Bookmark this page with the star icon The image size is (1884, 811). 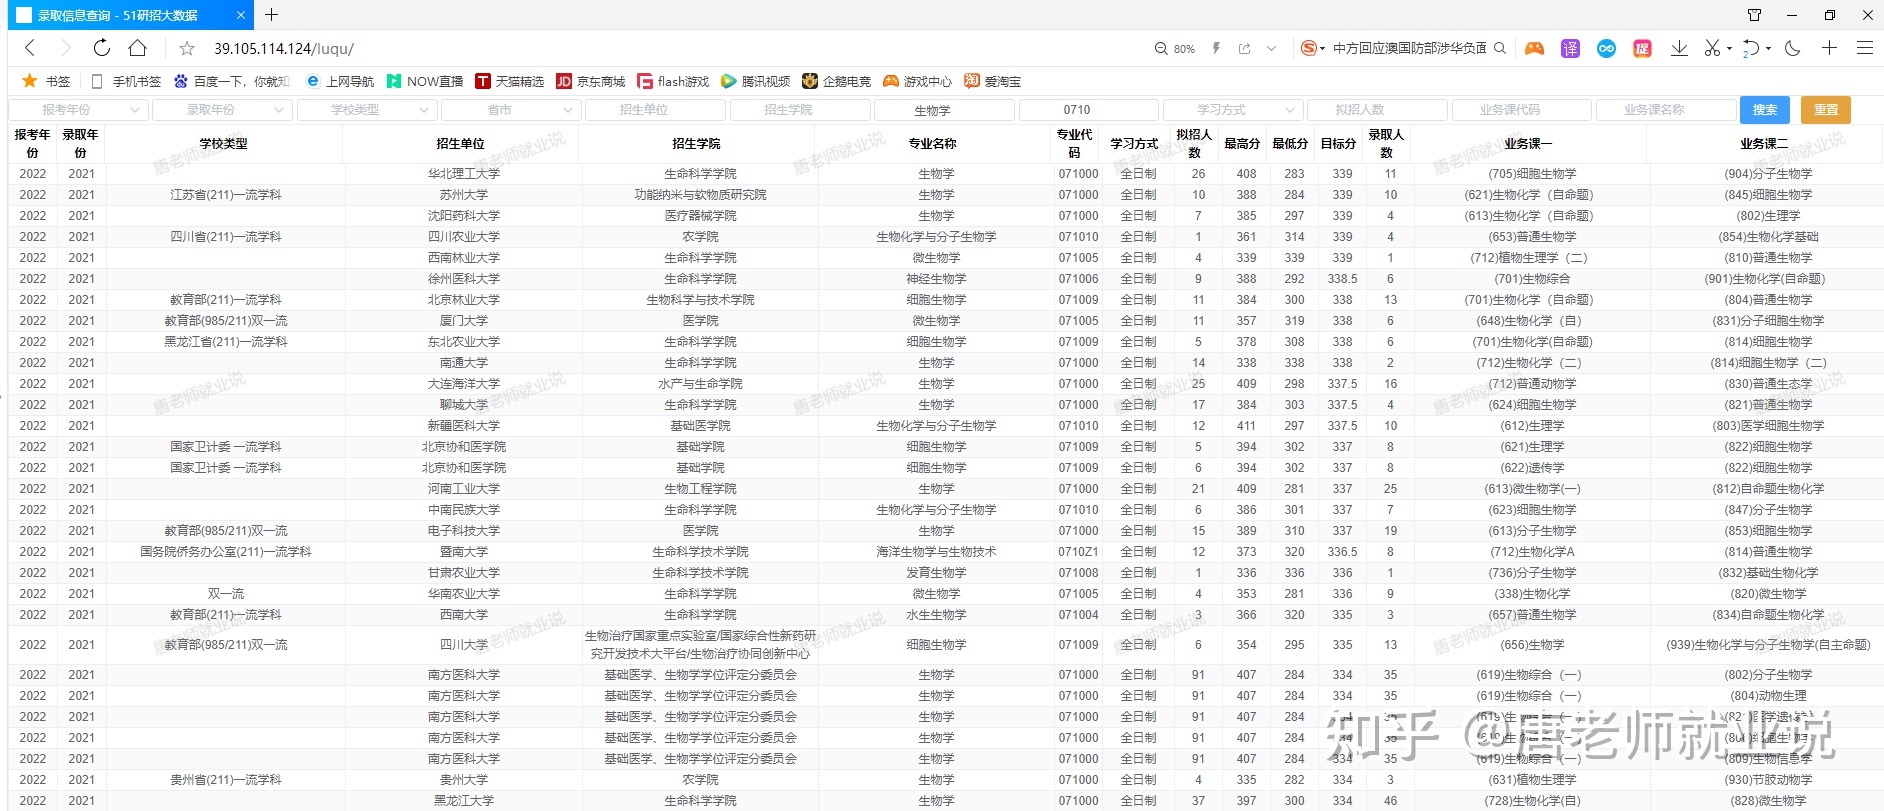[186, 48]
